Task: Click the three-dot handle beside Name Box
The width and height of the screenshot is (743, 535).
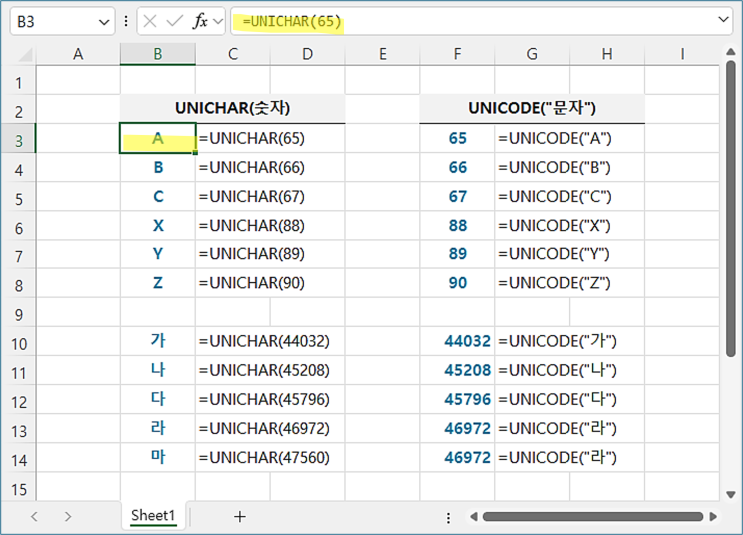Action: (x=126, y=21)
